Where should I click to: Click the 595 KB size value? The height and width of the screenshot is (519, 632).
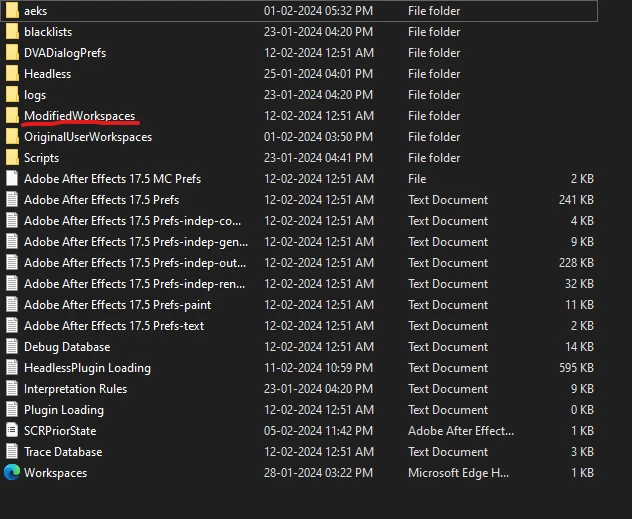click(x=576, y=368)
